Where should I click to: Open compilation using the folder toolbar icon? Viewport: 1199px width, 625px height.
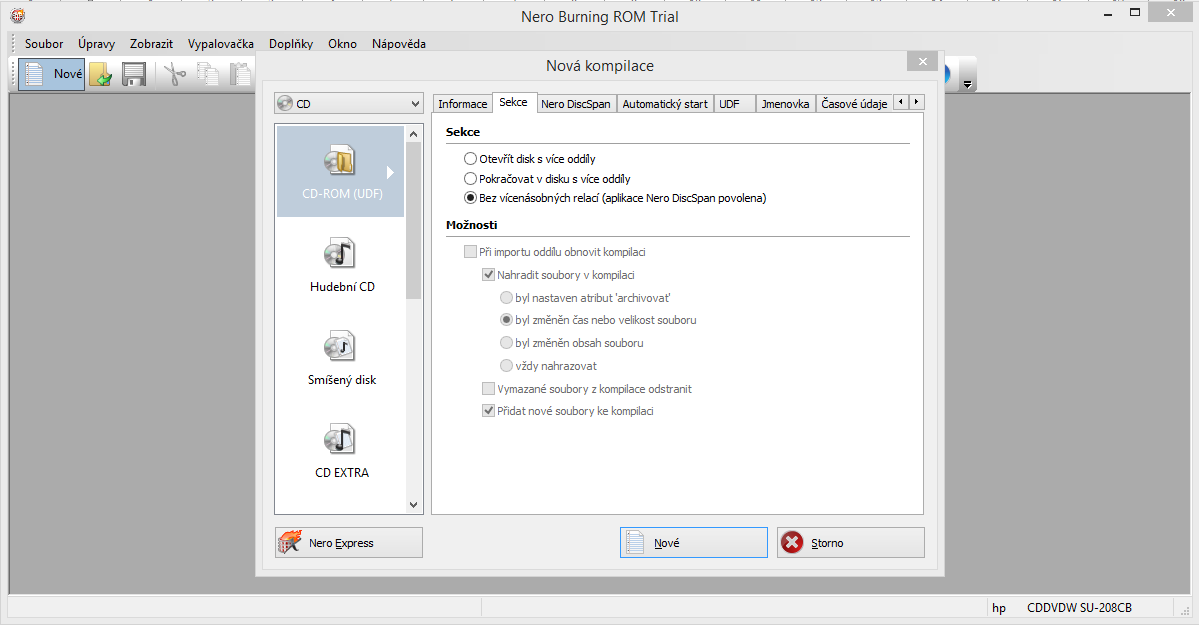(100, 74)
